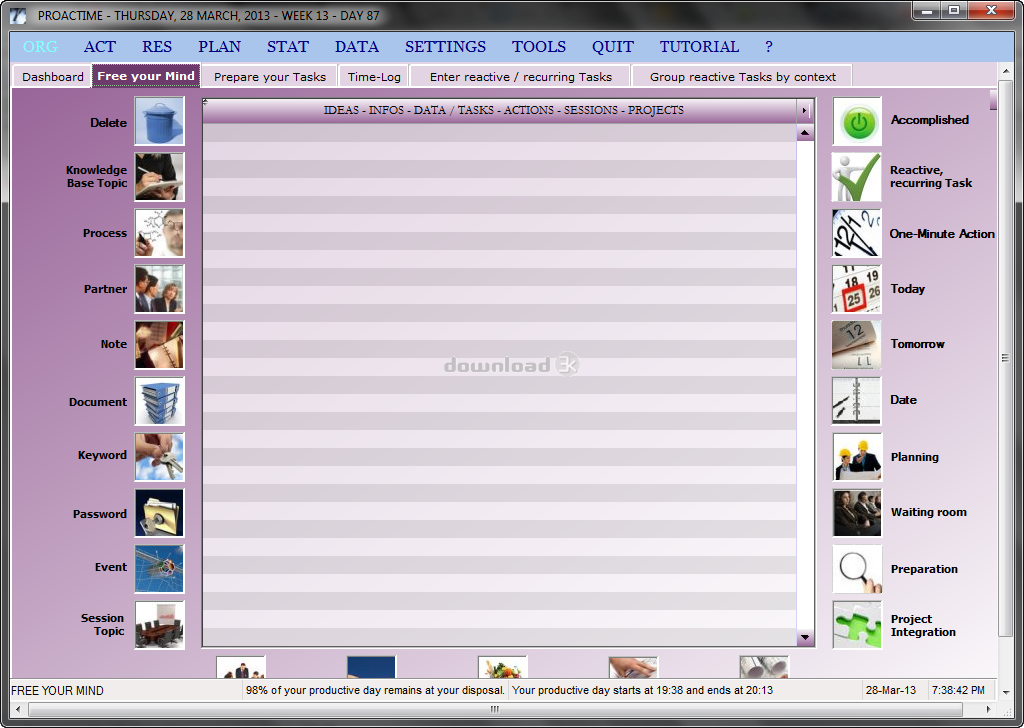
Task: Expand the list header right arrow
Action: (804, 110)
